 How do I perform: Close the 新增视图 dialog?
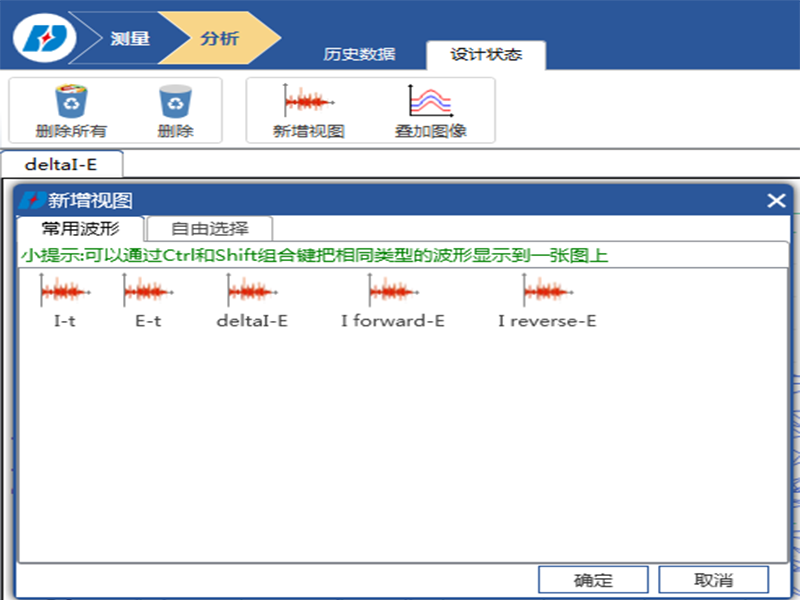point(776,201)
